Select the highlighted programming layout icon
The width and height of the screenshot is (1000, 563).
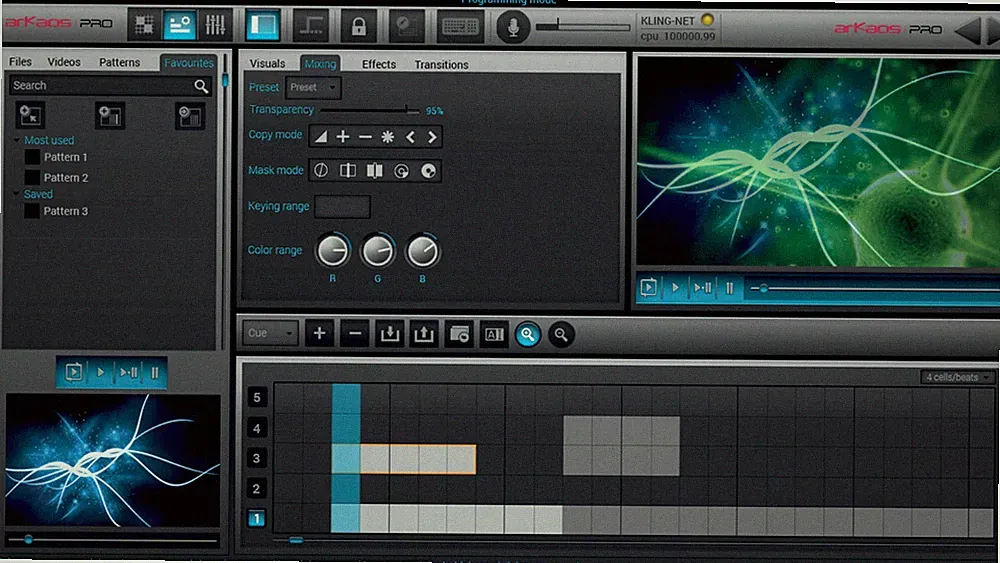tap(179, 26)
